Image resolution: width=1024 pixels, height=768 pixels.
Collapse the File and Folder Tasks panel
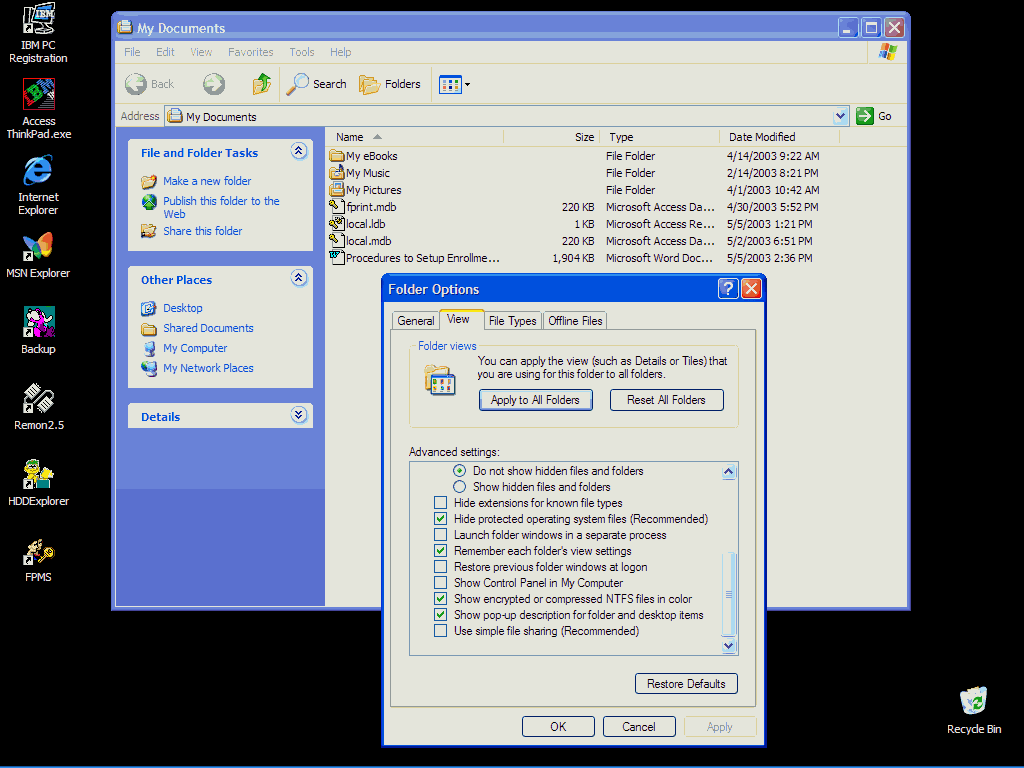pos(298,152)
